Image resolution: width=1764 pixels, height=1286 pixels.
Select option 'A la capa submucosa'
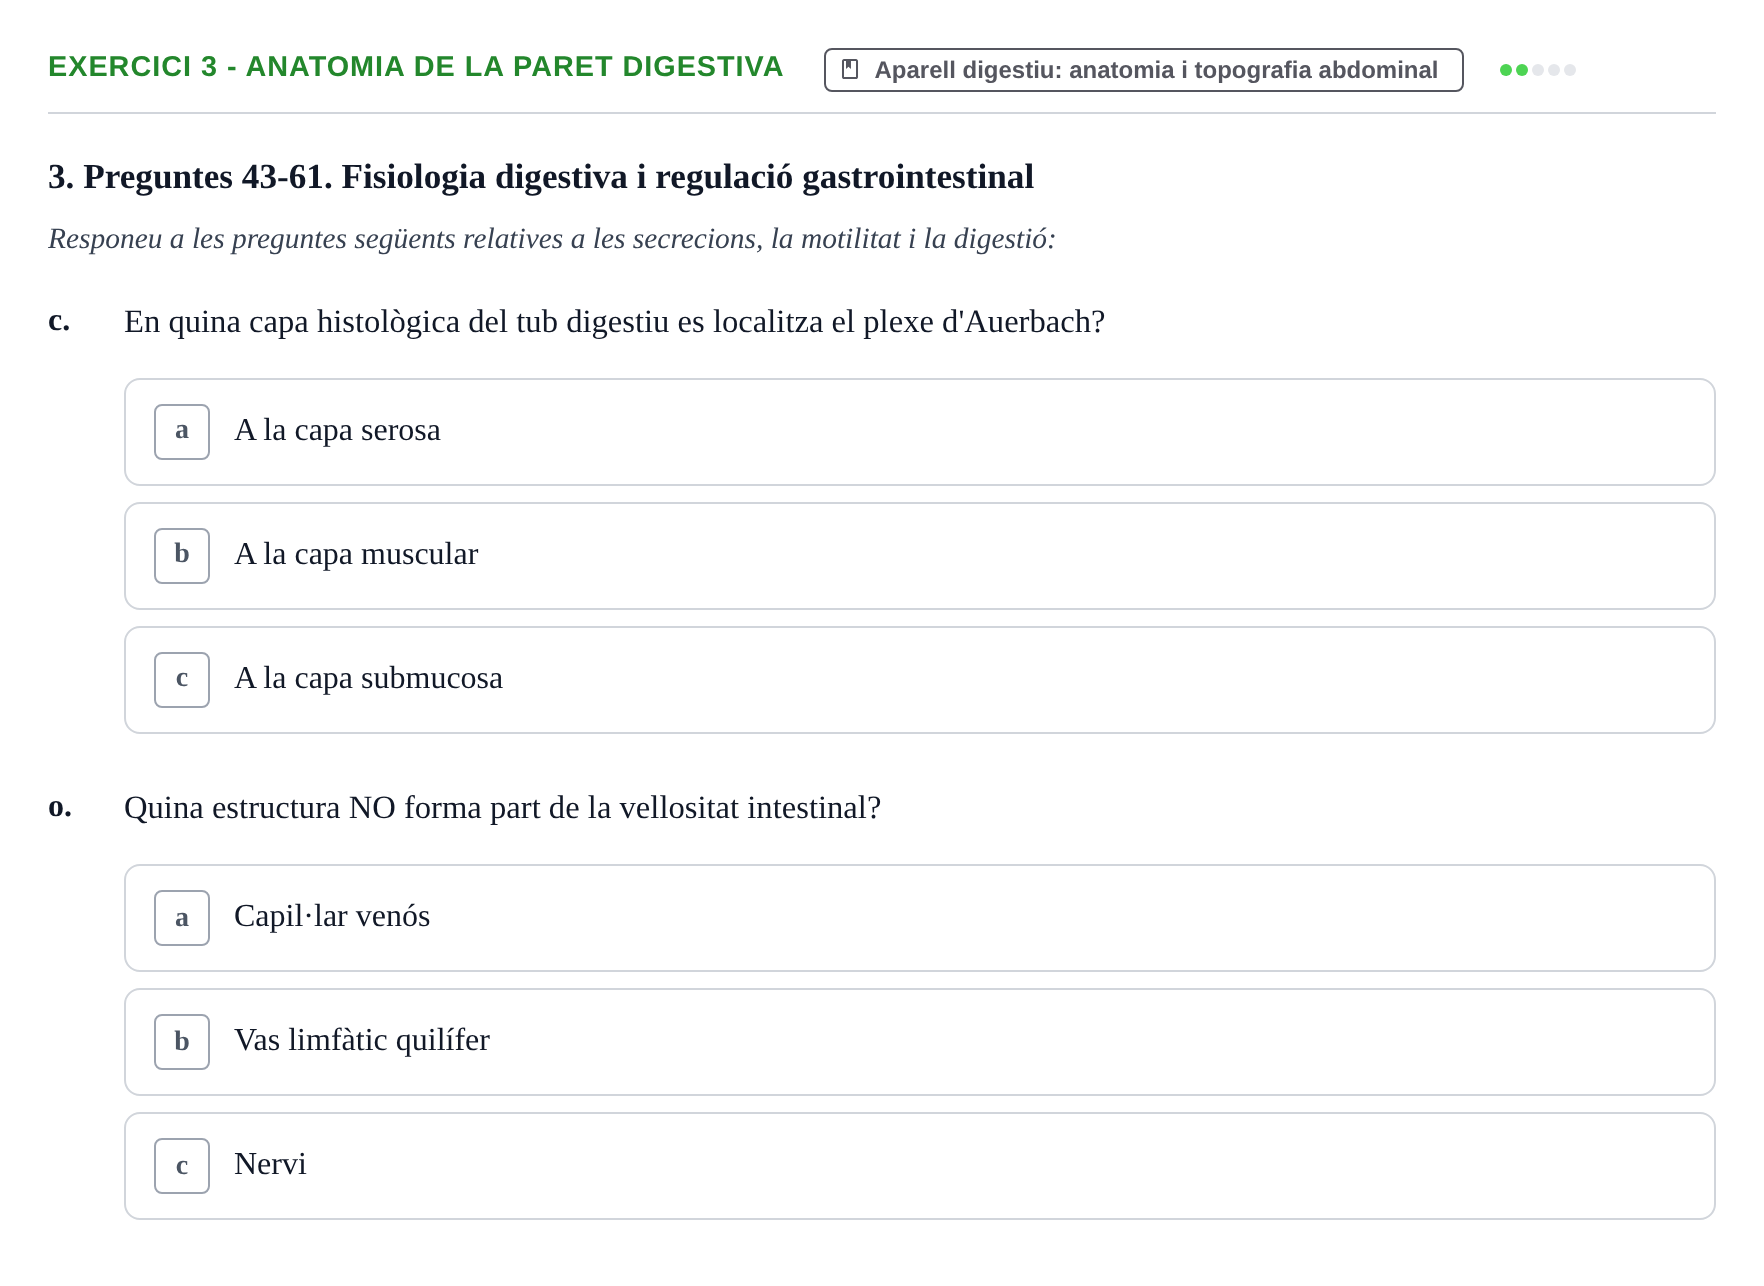click(x=919, y=680)
